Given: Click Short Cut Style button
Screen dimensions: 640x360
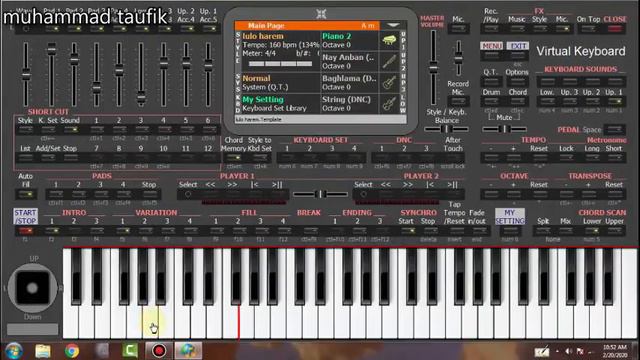Looking at the screenshot, I should [x=25, y=130].
